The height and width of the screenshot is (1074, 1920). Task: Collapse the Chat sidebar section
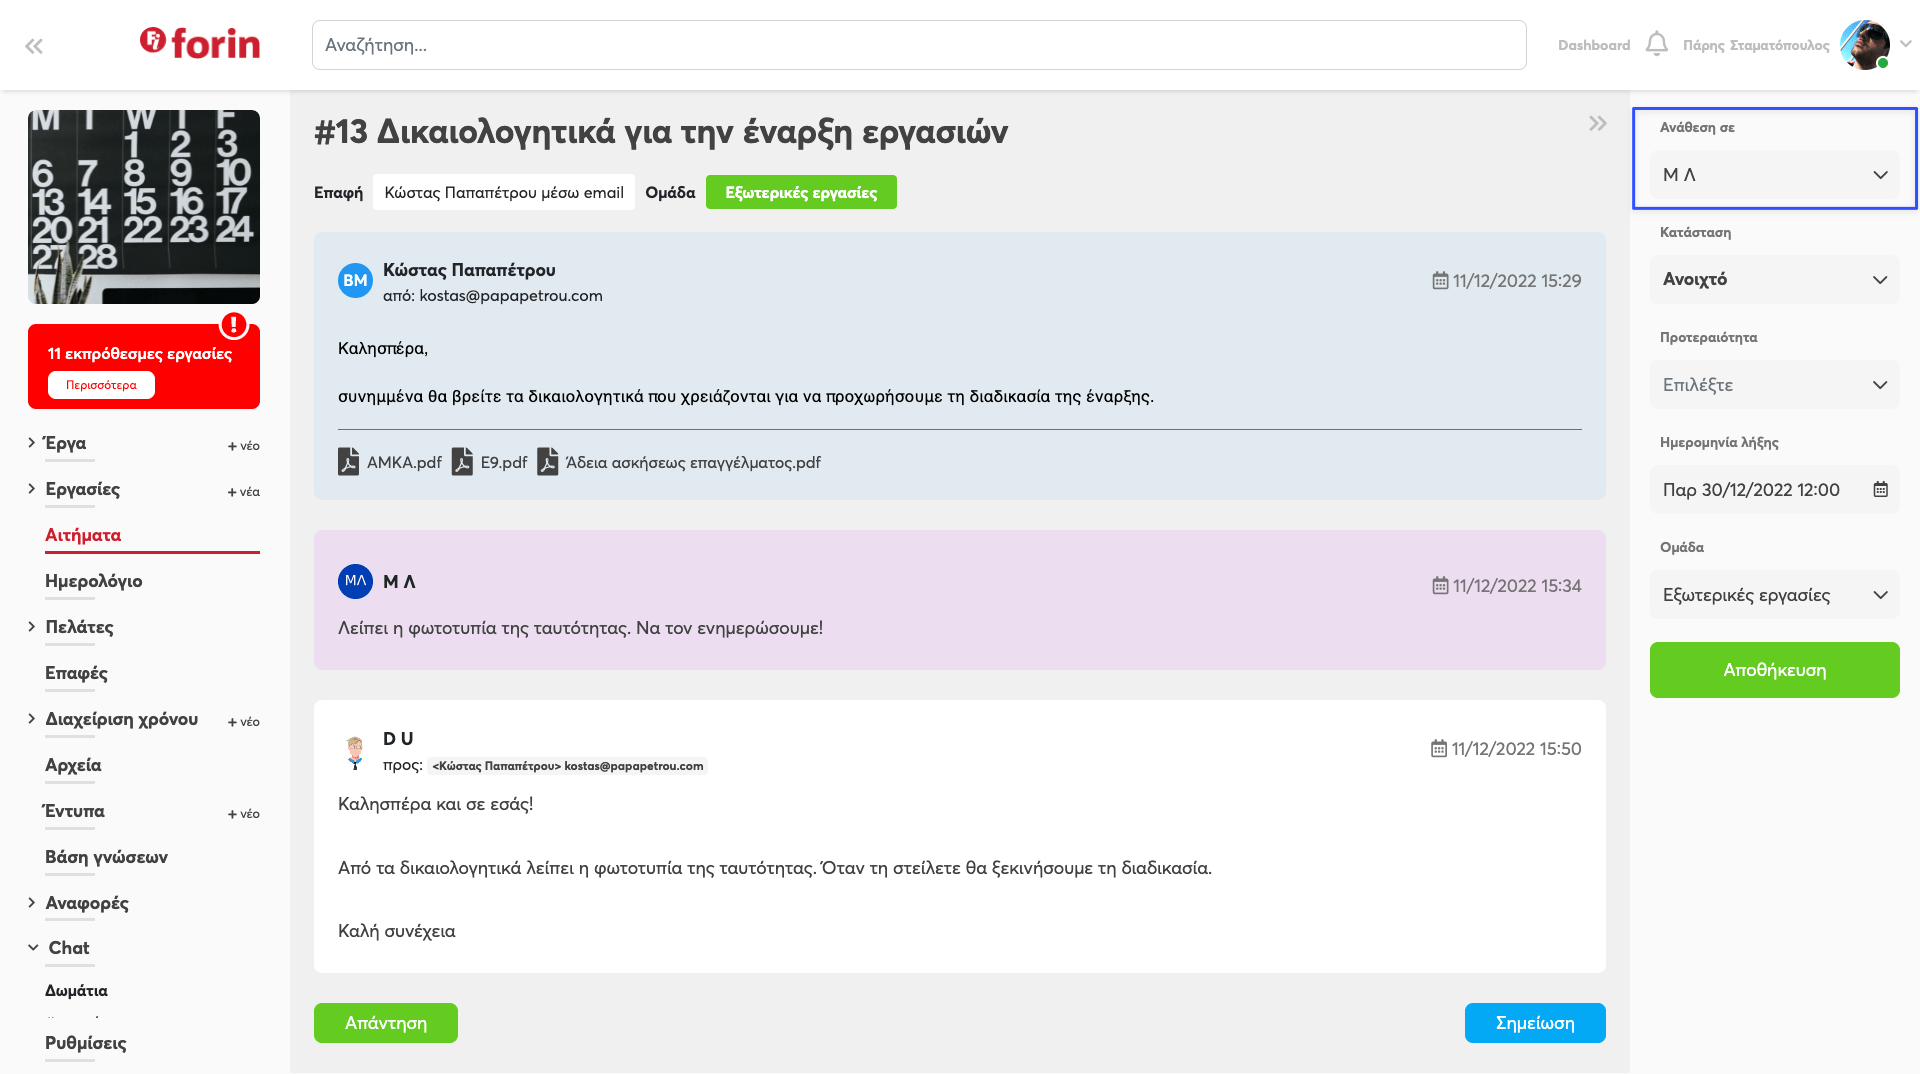[x=33, y=947]
